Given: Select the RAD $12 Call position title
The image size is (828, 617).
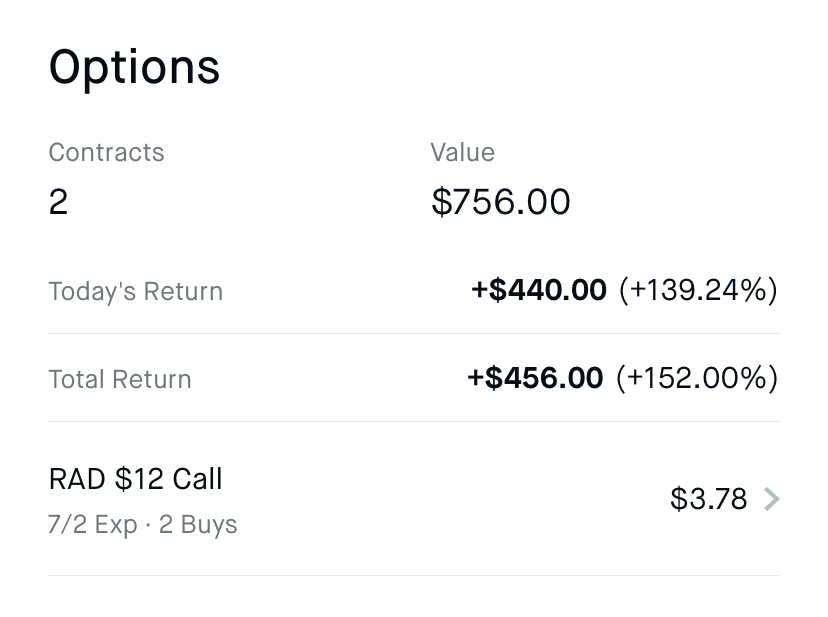Looking at the screenshot, I should point(135,479).
